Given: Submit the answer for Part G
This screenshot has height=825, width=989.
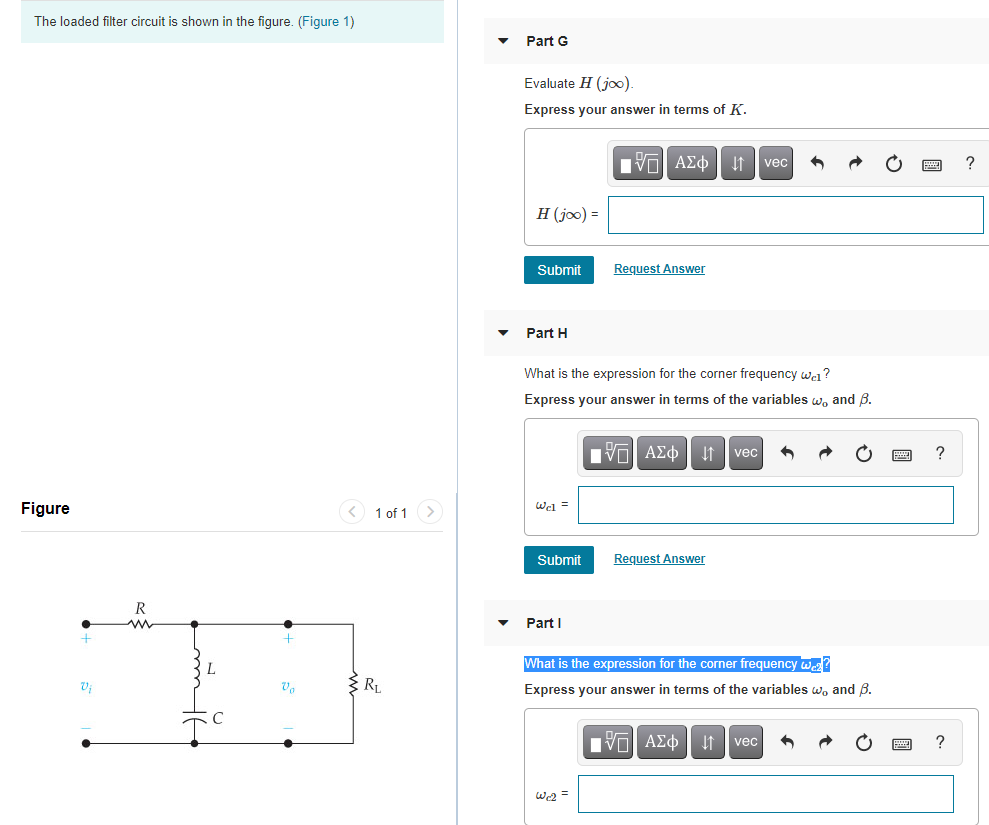Looking at the screenshot, I should [558, 269].
